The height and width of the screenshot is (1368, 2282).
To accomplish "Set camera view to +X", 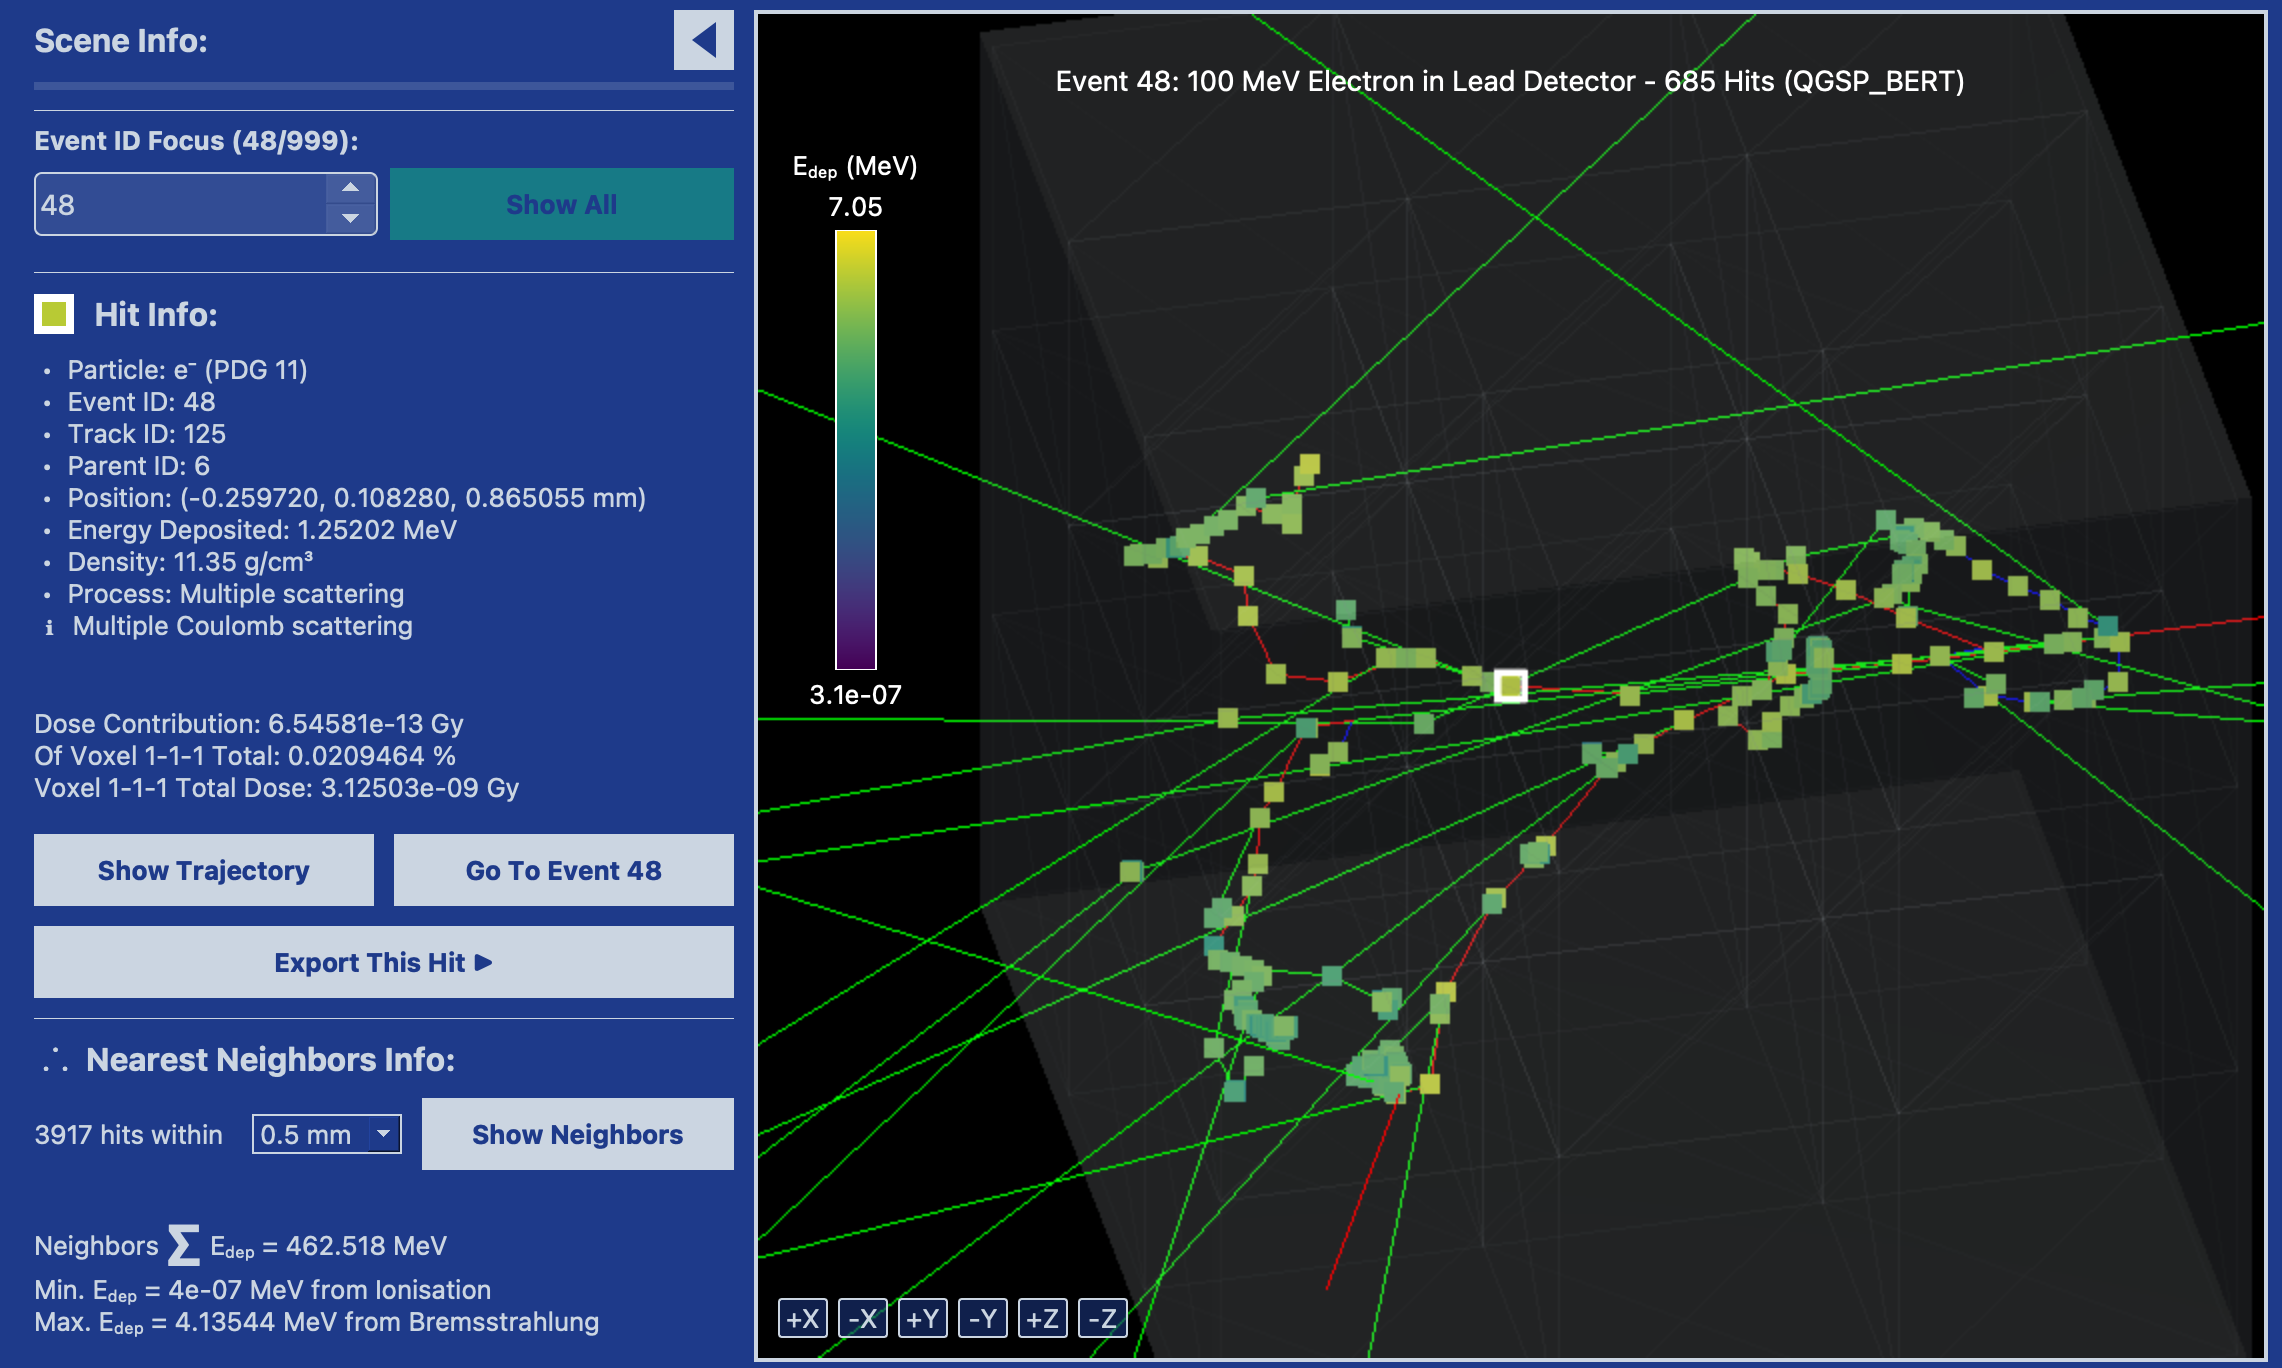I will point(803,1318).
